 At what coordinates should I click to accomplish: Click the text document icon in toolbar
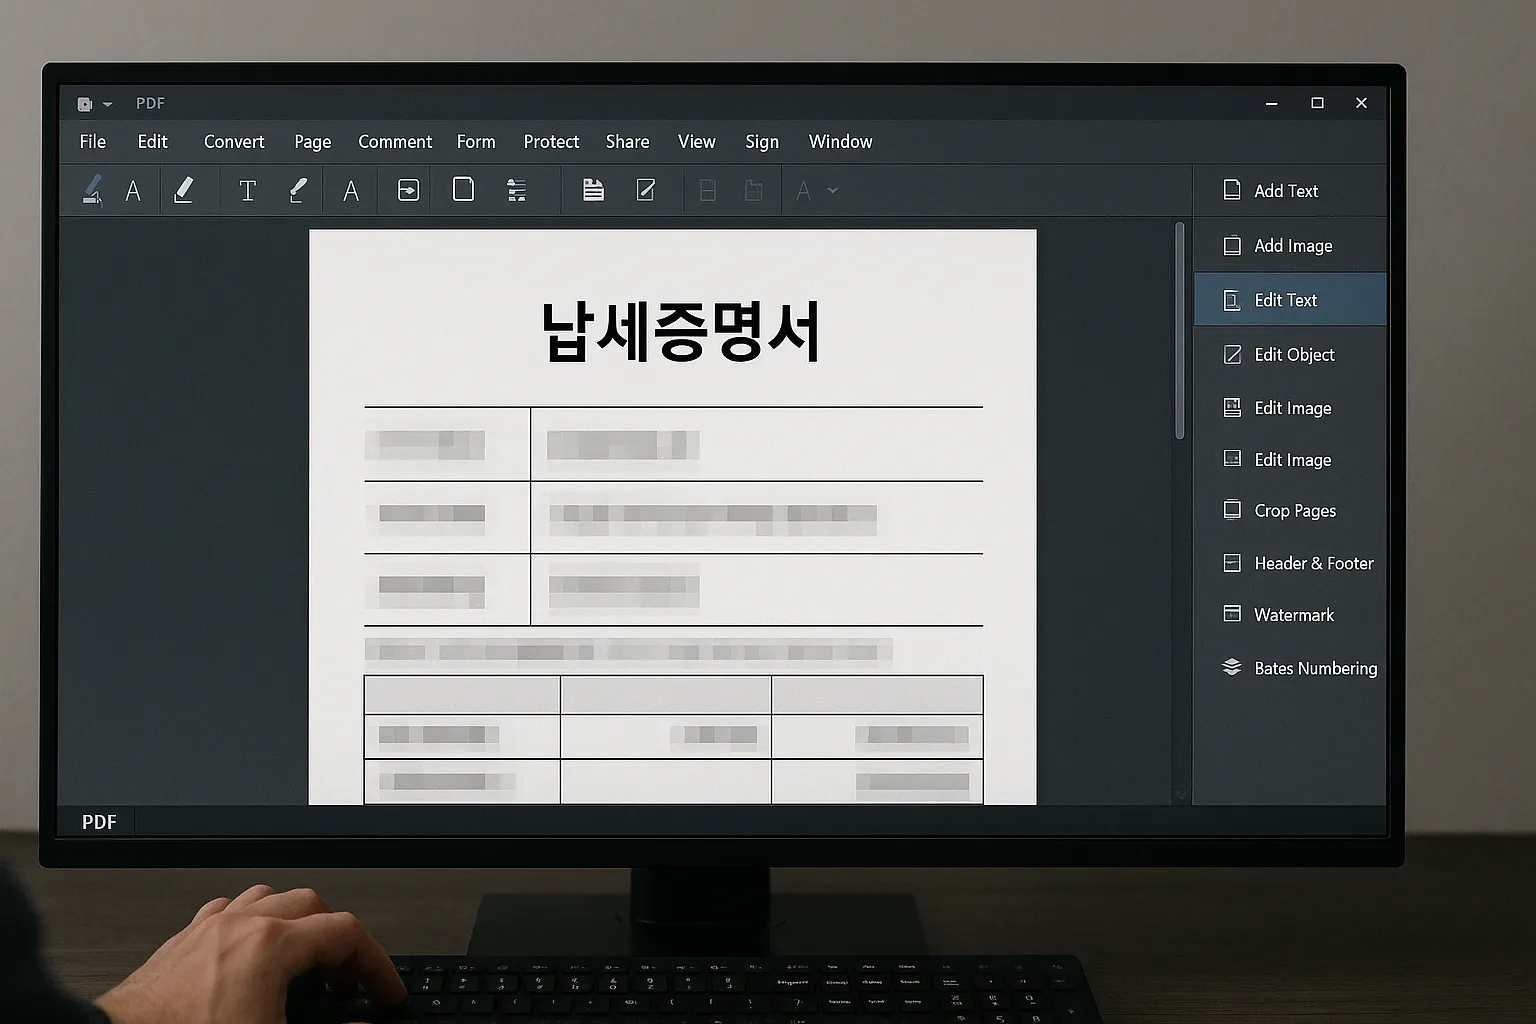[x=593, y=190]
